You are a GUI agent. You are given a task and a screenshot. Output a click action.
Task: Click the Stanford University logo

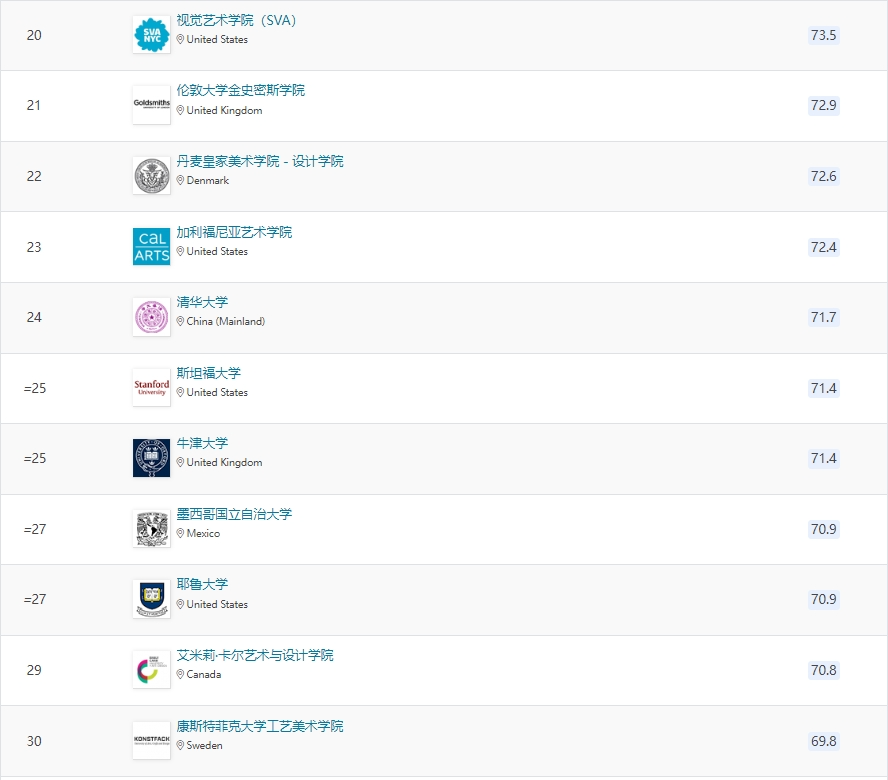[x=151, y=387]
